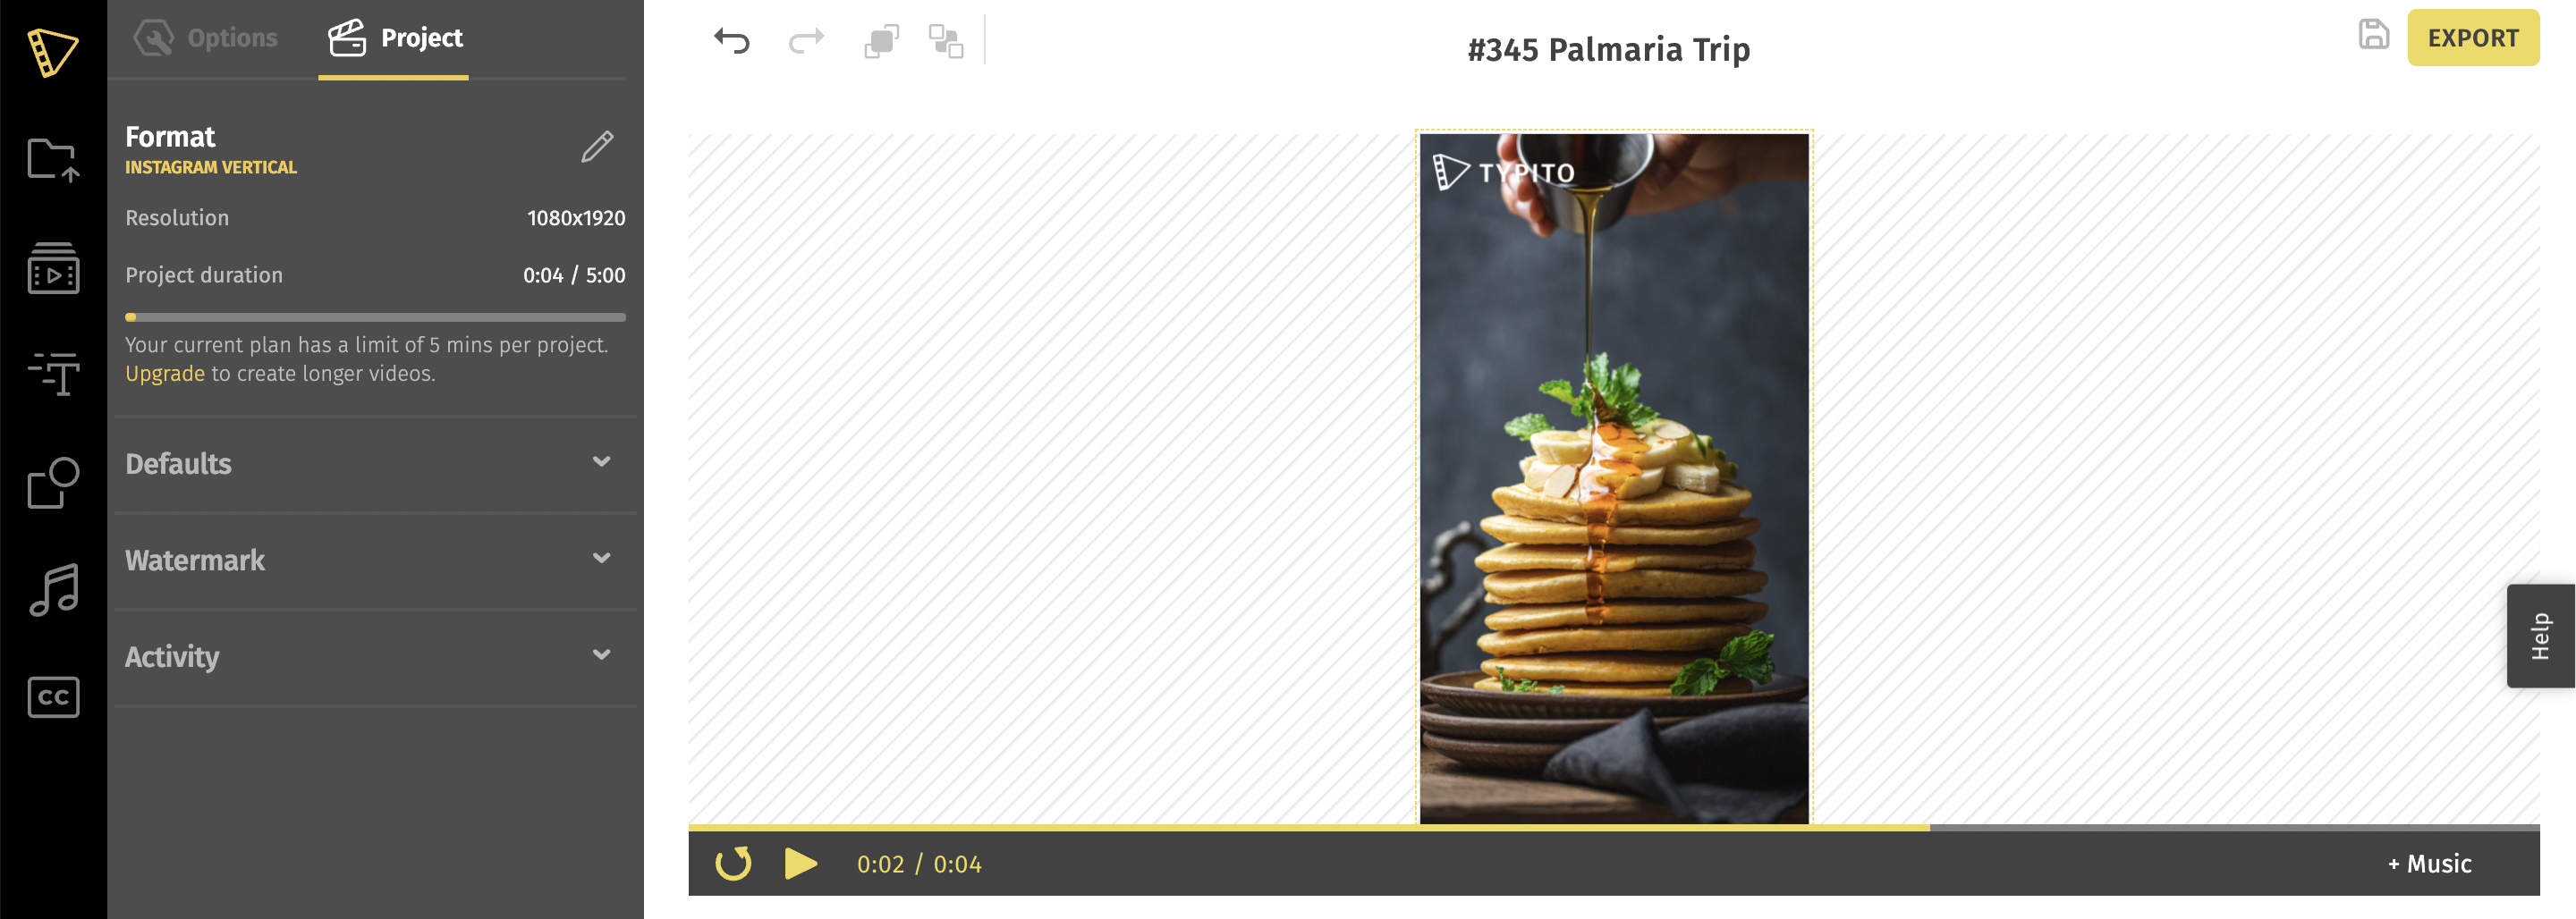
Task: Select the text tool in sidebar
Action: coord(53,374)
